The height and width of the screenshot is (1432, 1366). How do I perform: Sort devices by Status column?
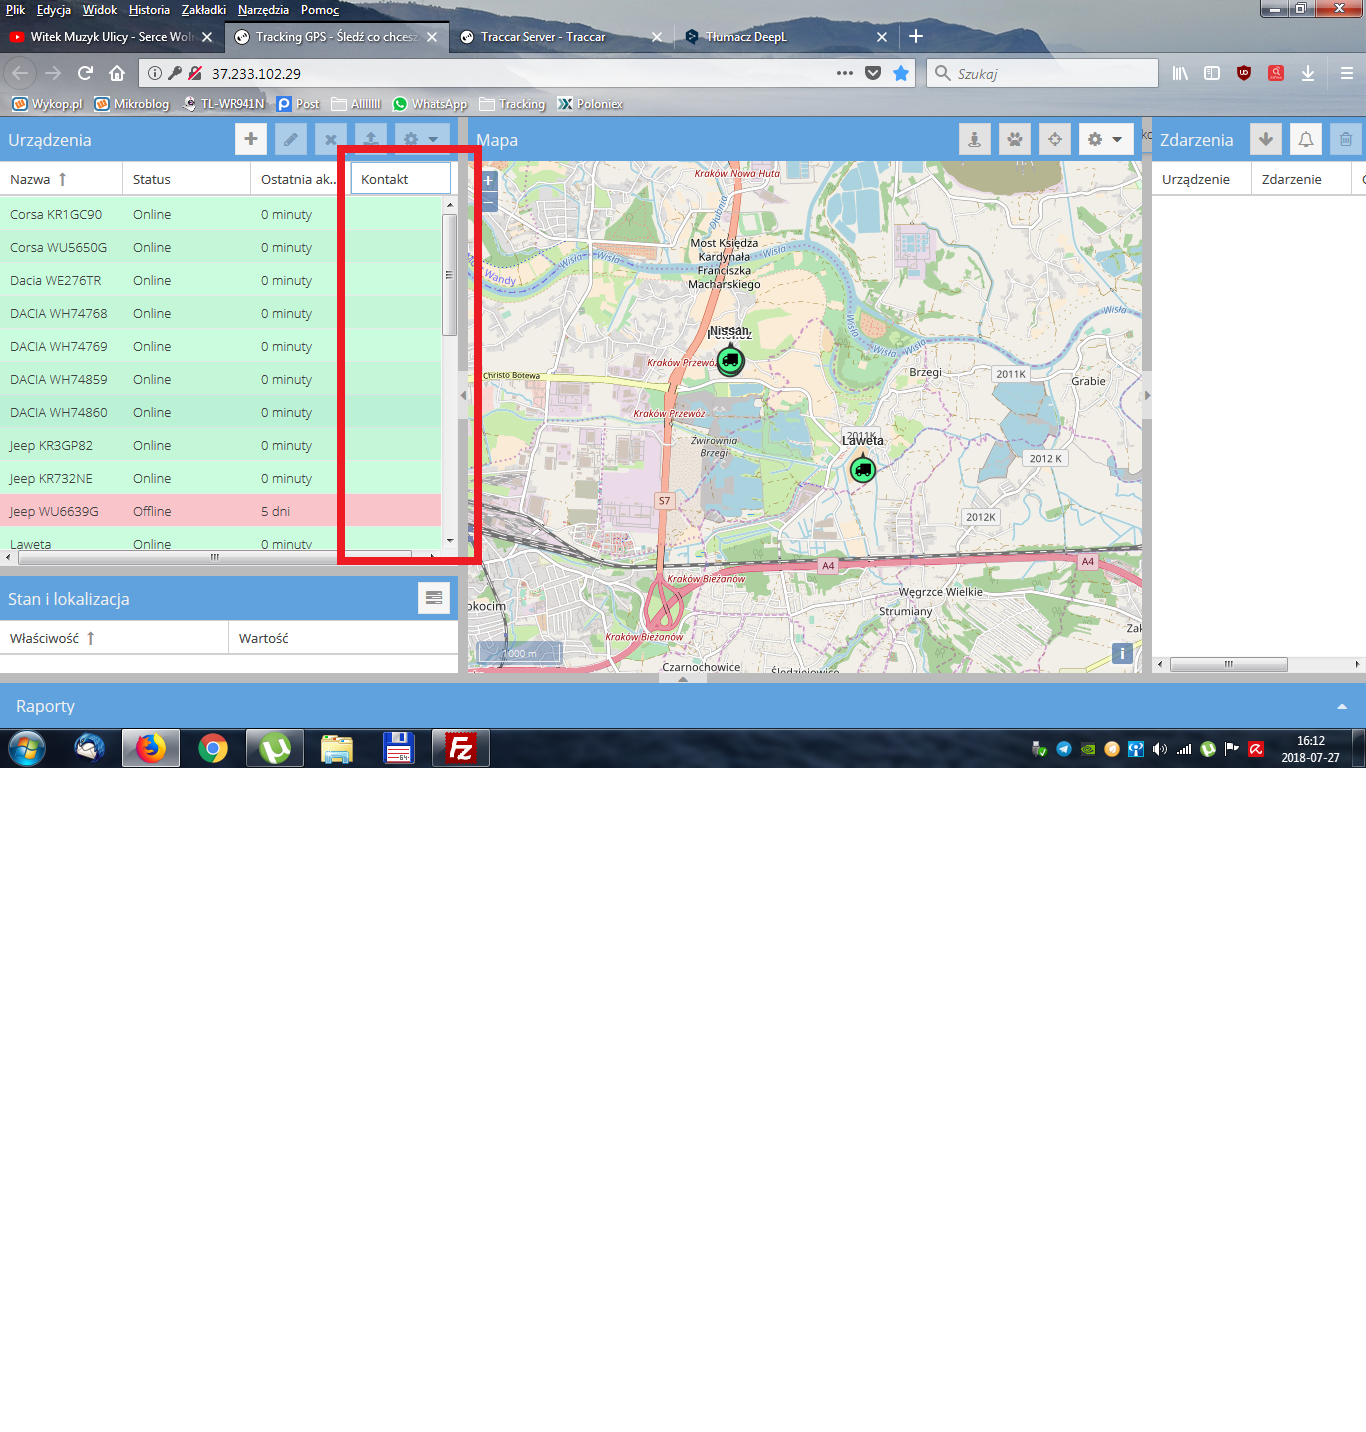coord(186,179)
